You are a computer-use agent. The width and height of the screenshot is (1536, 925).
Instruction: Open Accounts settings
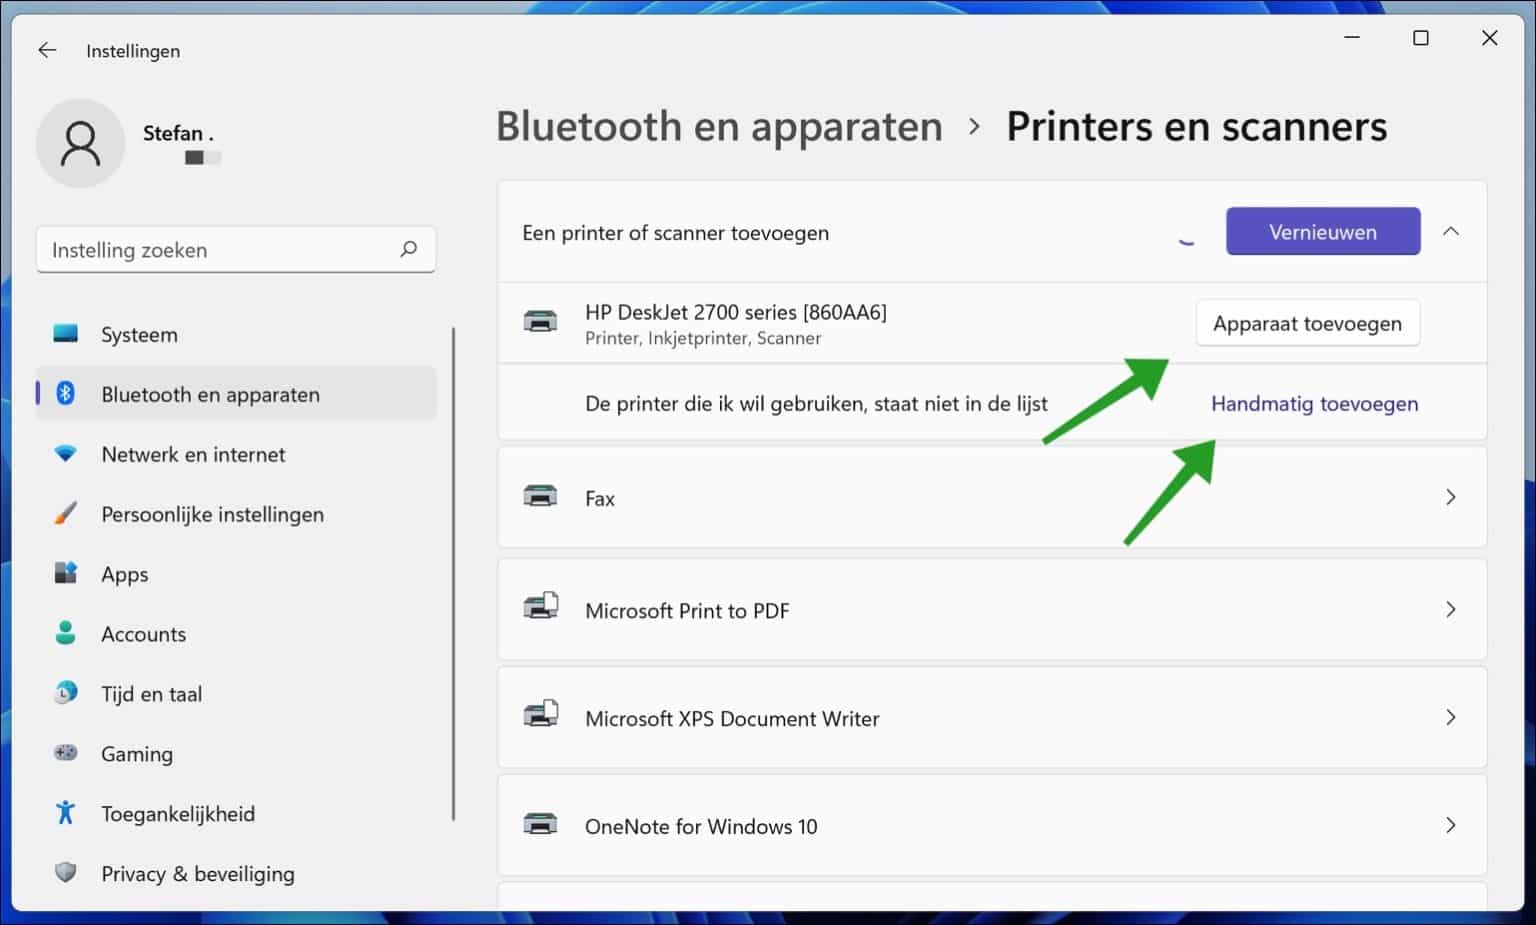pos(143,633)
